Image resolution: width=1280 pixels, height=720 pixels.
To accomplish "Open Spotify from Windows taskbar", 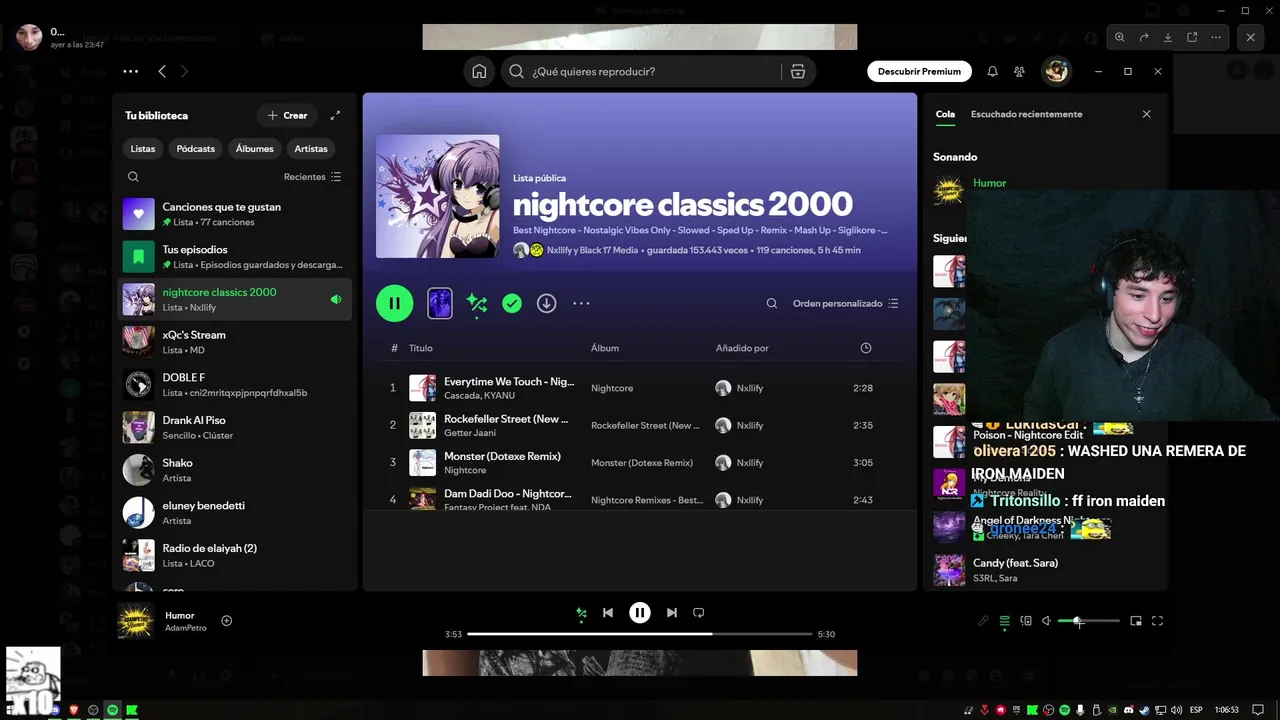I will [x=112, y=710].
